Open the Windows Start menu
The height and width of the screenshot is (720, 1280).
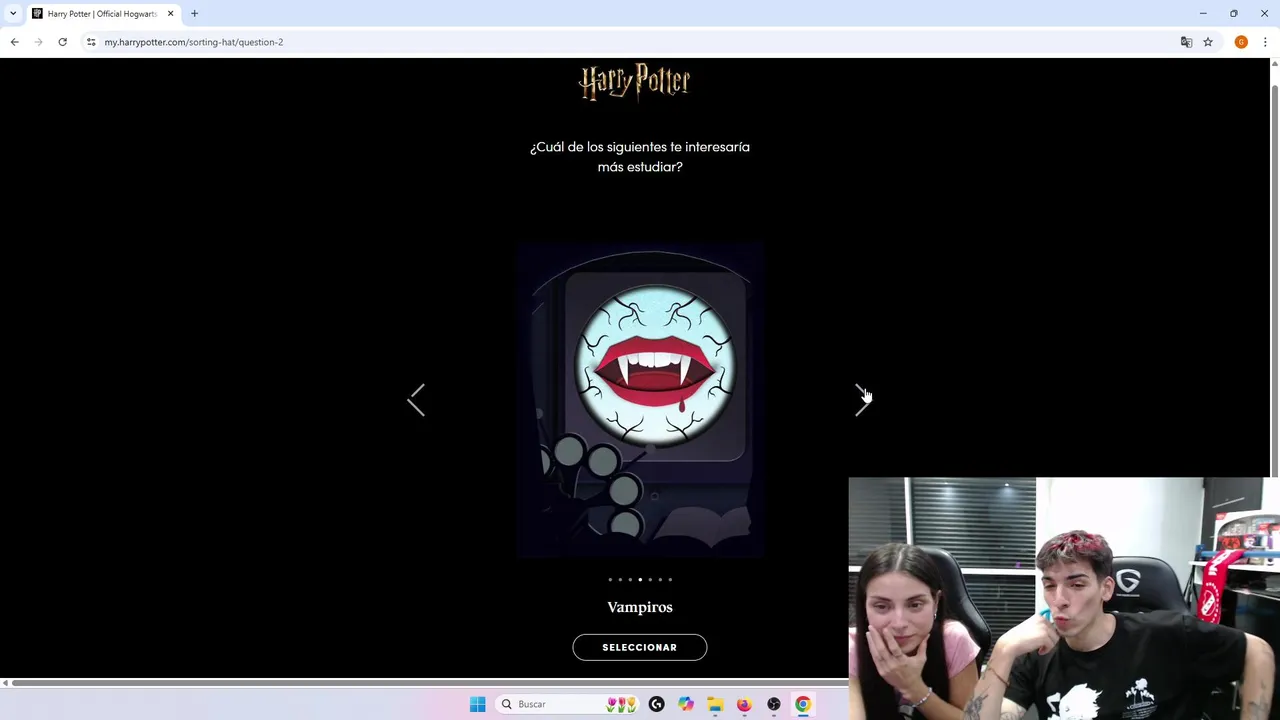477,704
